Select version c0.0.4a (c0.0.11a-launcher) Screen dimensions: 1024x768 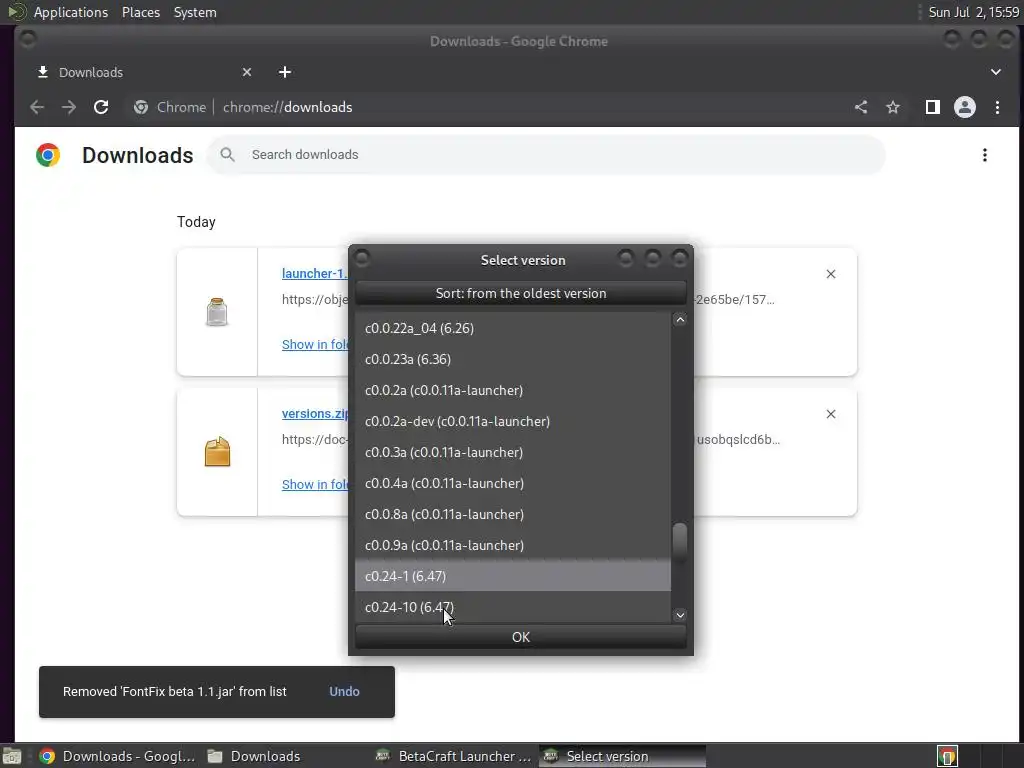(x=513, y=483)
